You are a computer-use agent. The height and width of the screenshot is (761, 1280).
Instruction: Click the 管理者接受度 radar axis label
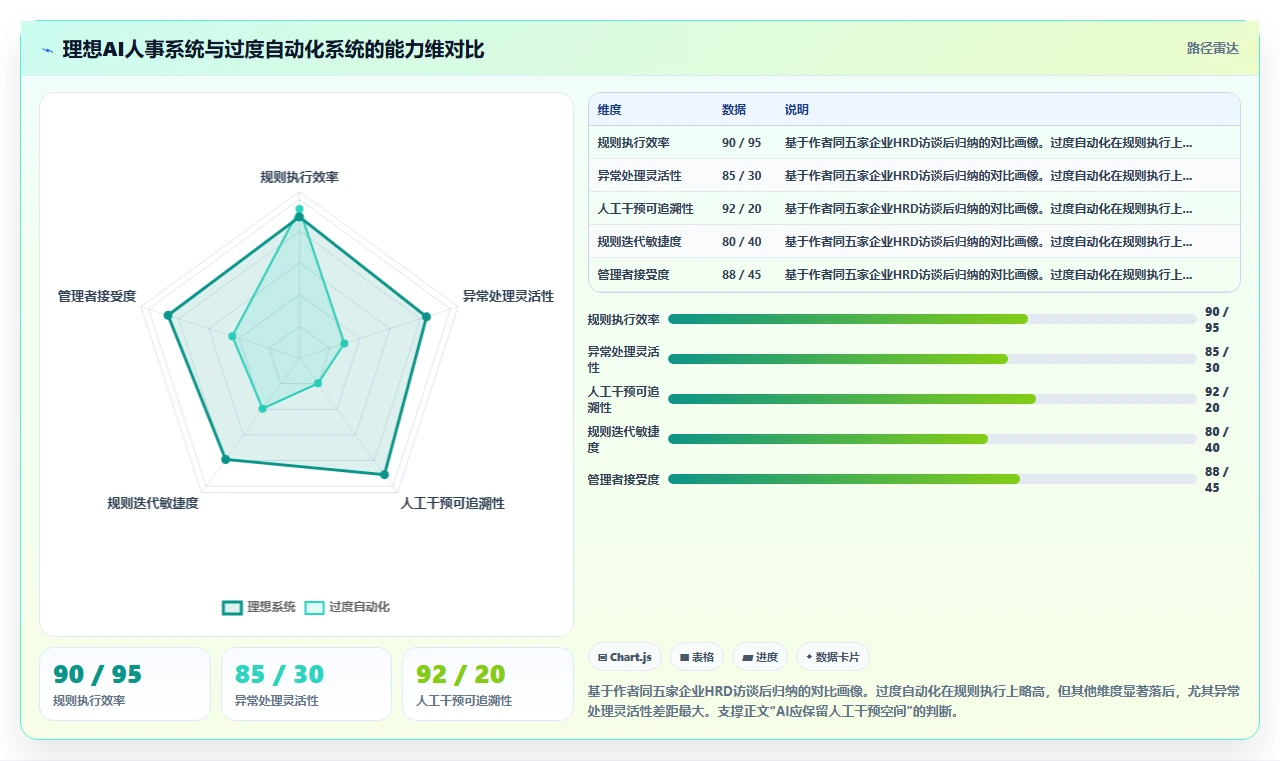point(97,296)
